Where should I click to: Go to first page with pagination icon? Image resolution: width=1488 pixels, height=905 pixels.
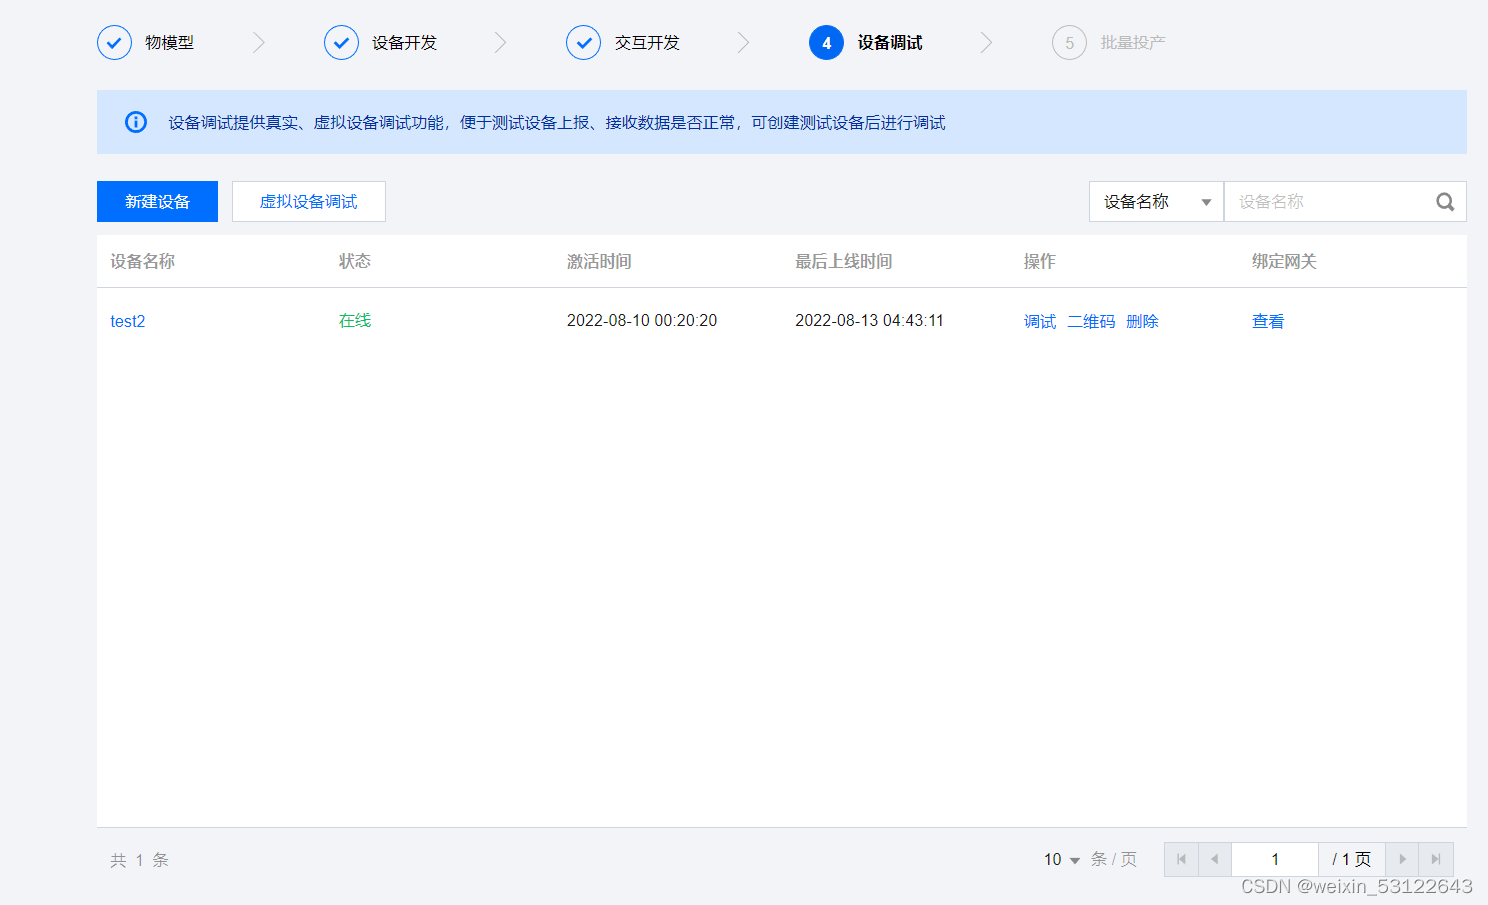pos(1181,859)
